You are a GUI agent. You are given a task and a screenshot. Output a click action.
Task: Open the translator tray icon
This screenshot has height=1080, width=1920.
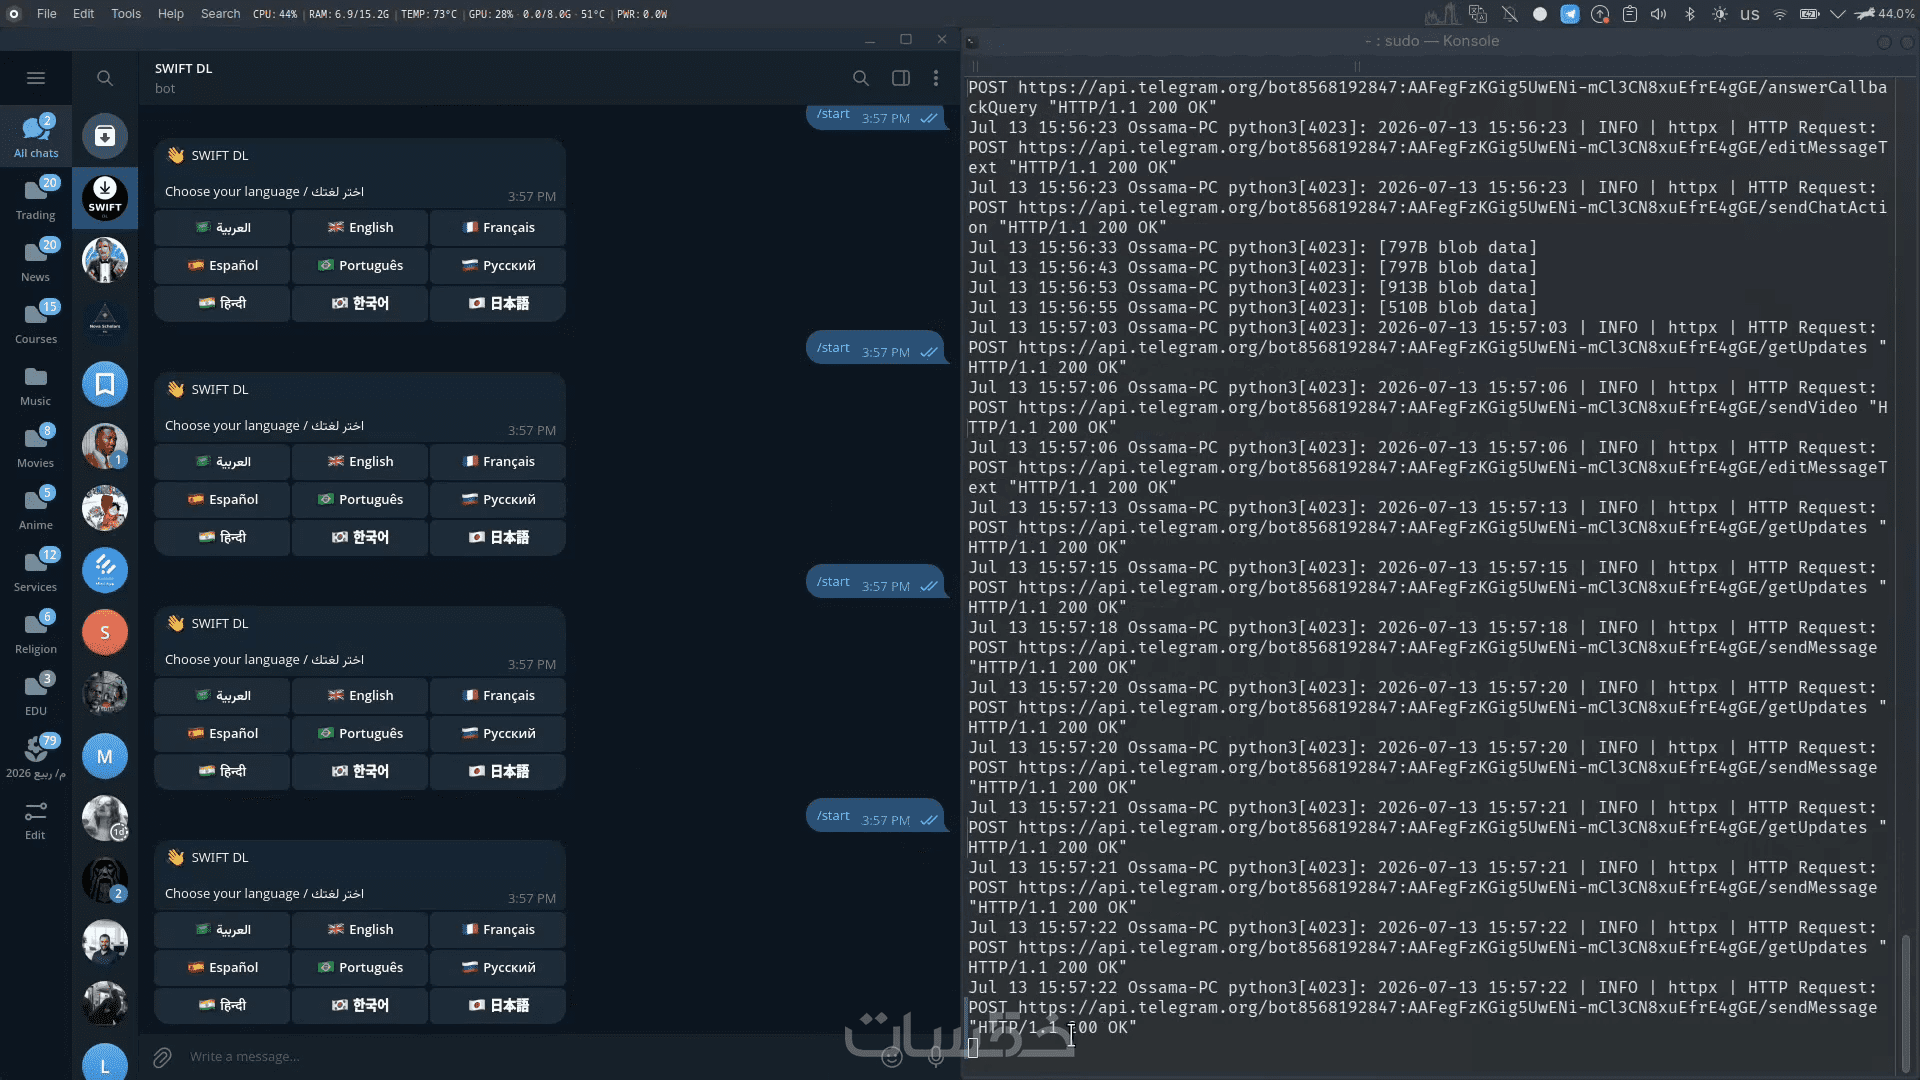coord(1478,14)
